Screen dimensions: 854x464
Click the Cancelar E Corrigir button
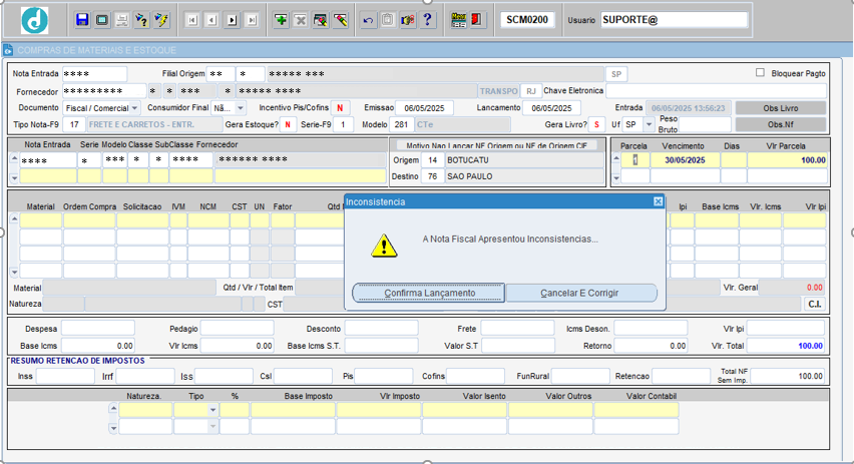click(581, 293)
